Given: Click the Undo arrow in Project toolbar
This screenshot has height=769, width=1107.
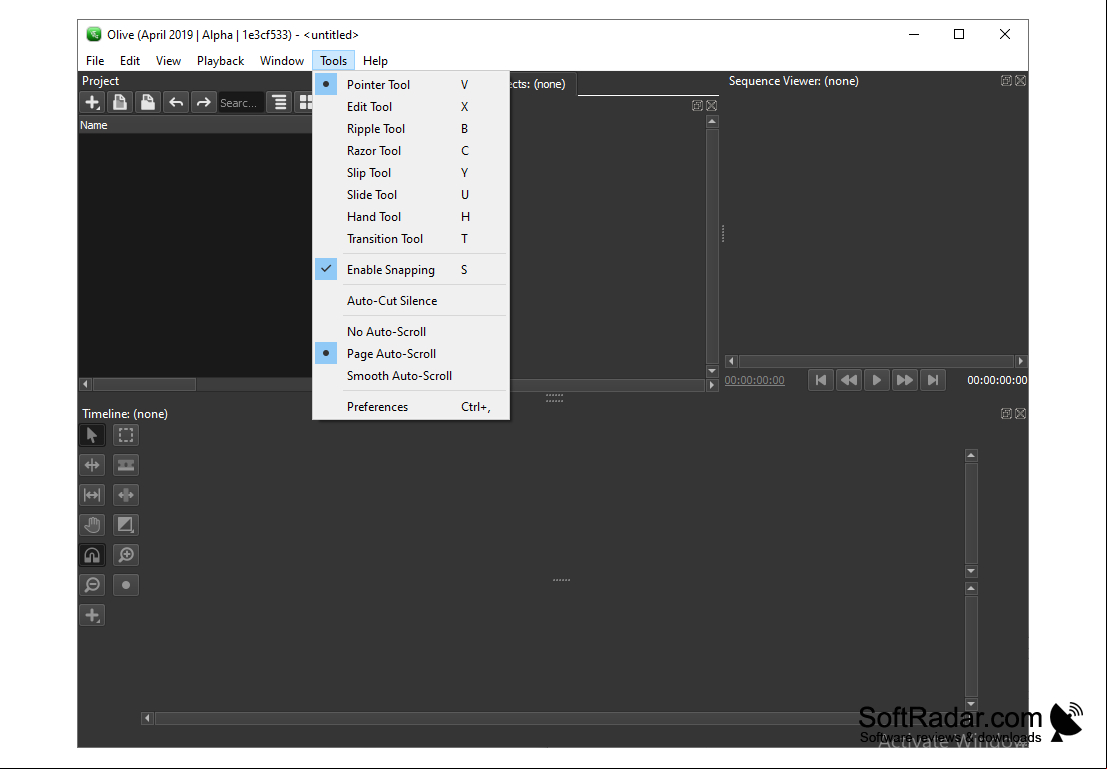Looking at the screenshot, I should [176, 102].
